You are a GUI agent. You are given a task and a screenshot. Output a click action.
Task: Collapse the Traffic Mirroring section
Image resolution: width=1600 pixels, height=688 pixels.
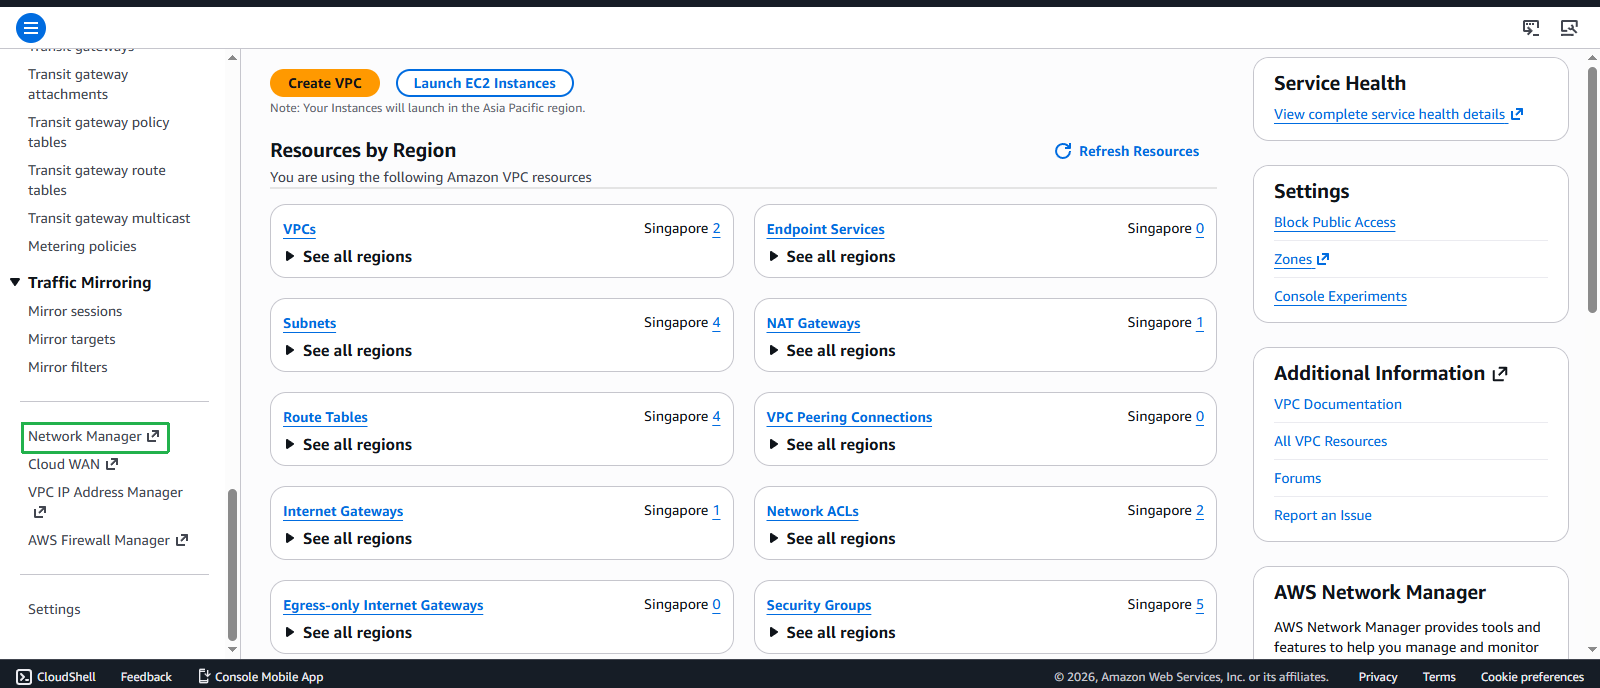pos(15,282)
